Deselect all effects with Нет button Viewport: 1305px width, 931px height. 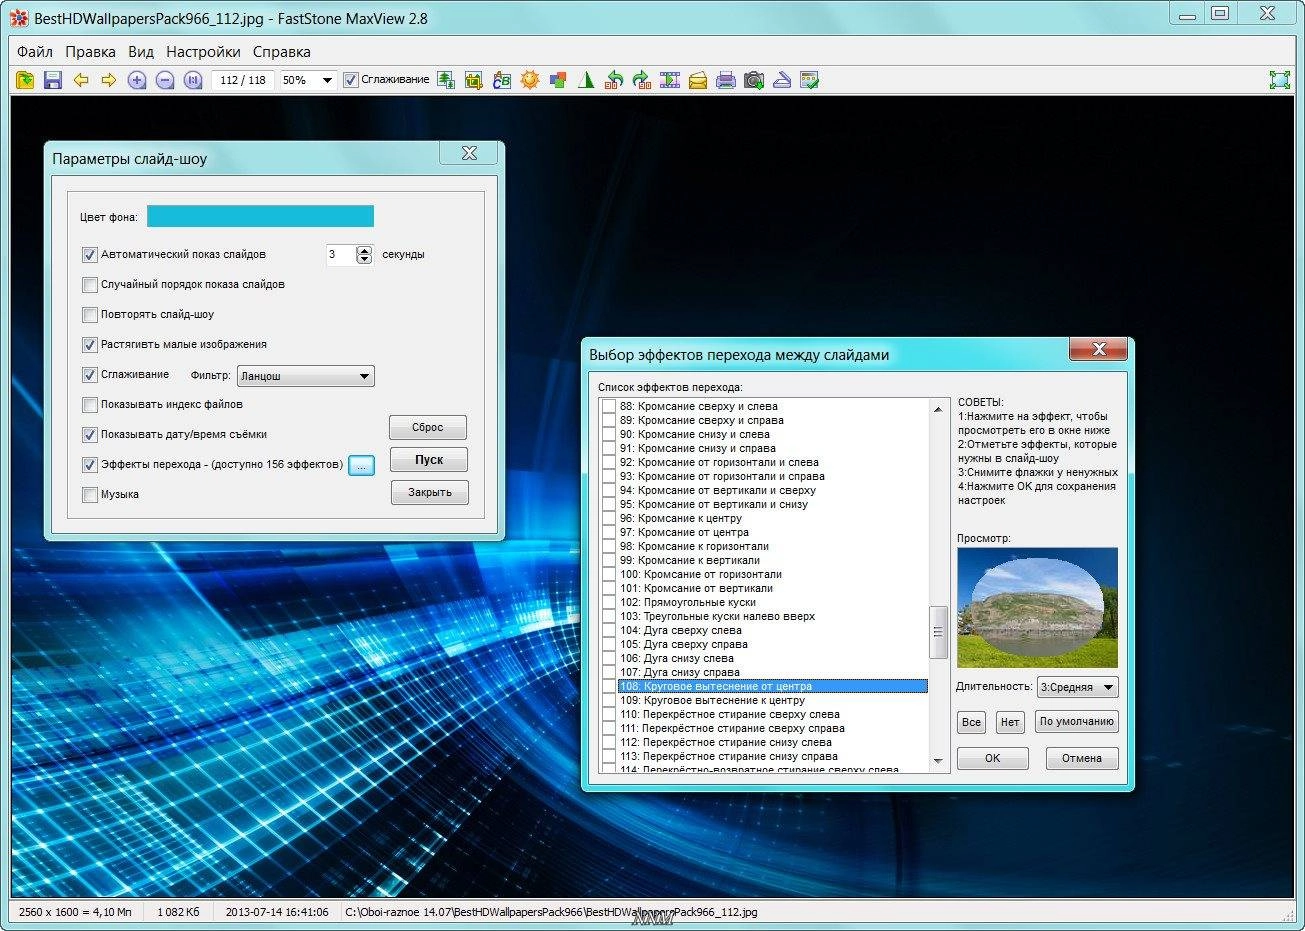pos(1010,722)
